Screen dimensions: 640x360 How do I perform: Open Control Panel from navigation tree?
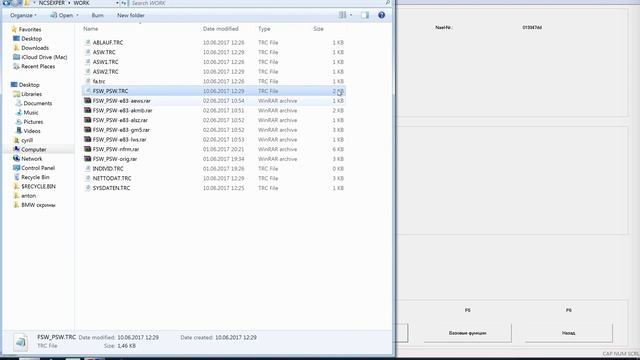click(38, 168)
